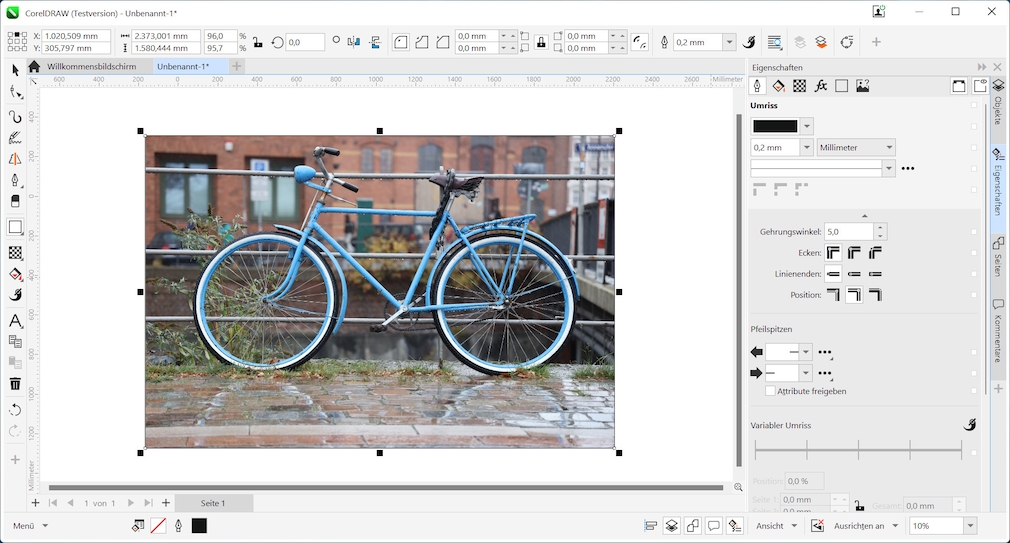Toggle edit corners together lock

pos(541,43)
